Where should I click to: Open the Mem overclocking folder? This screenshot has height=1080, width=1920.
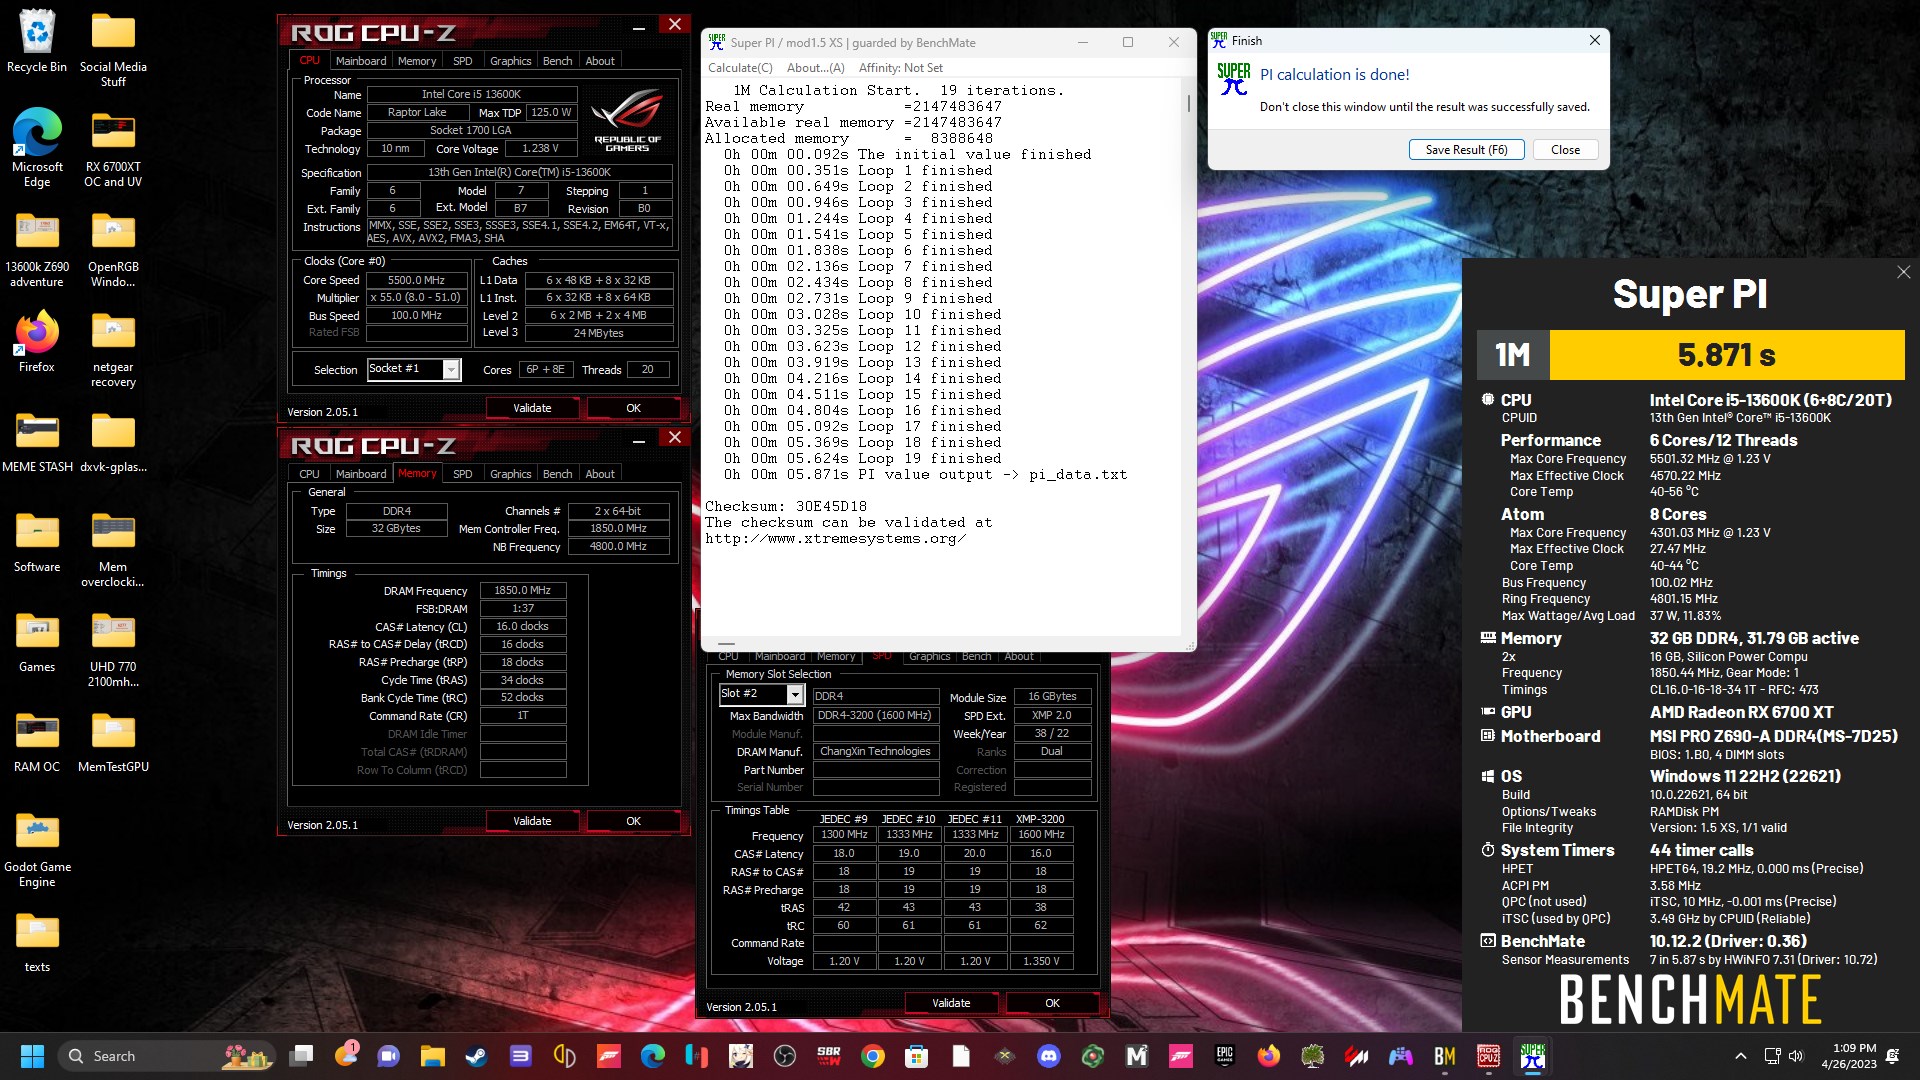pyautogui.click(x=113, y=548)
